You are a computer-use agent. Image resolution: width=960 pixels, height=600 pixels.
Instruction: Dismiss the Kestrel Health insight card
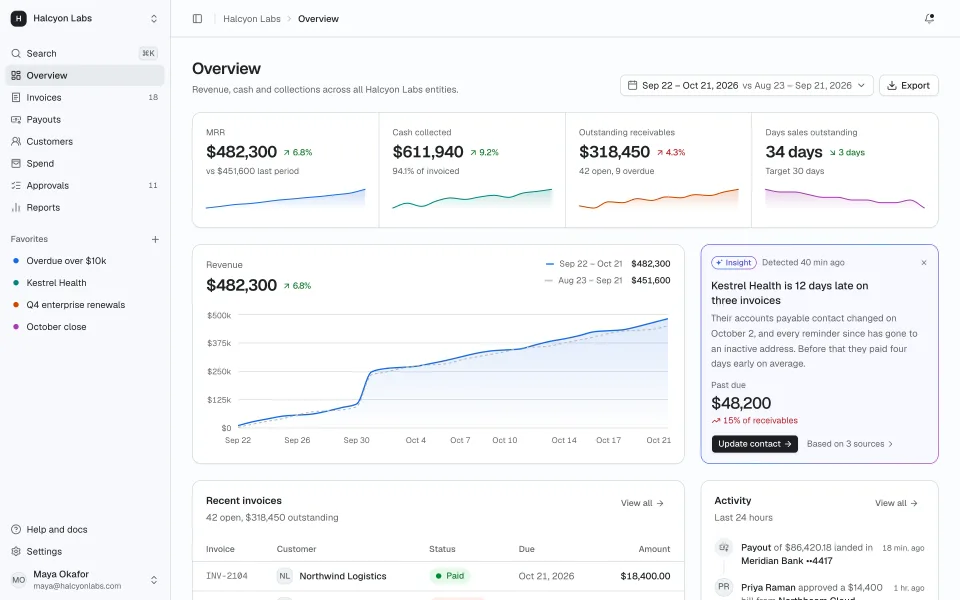[x=924, y=263]
